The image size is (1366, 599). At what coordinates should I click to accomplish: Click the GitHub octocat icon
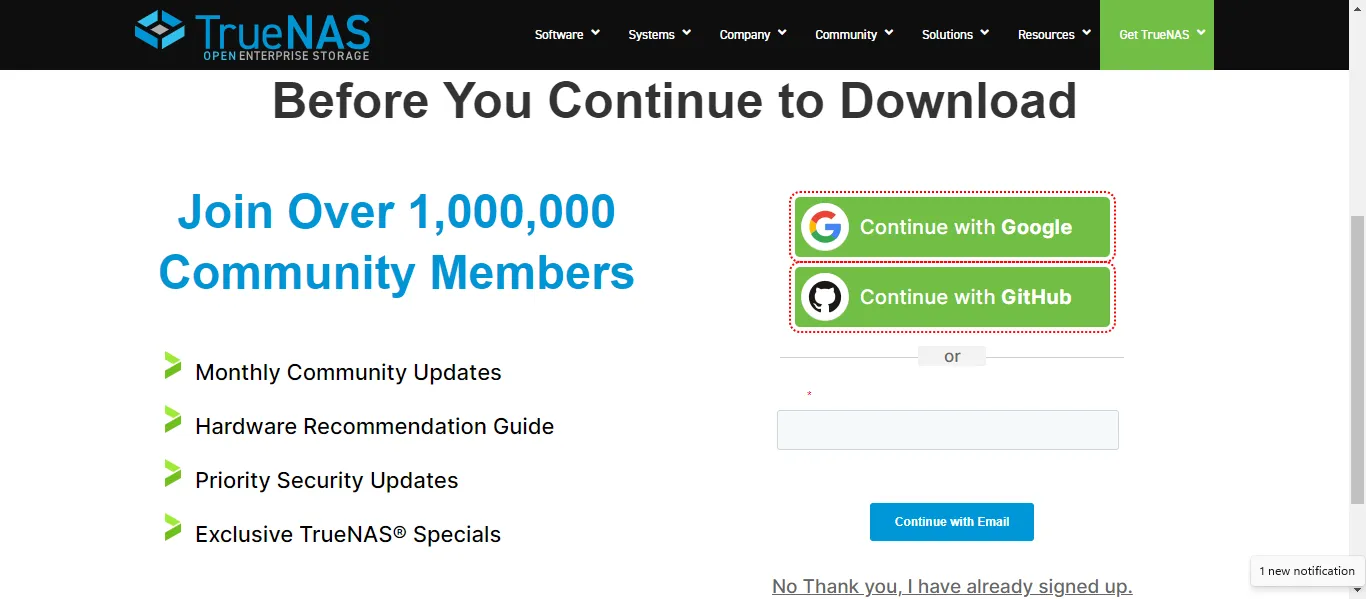[x=825, y=298]
